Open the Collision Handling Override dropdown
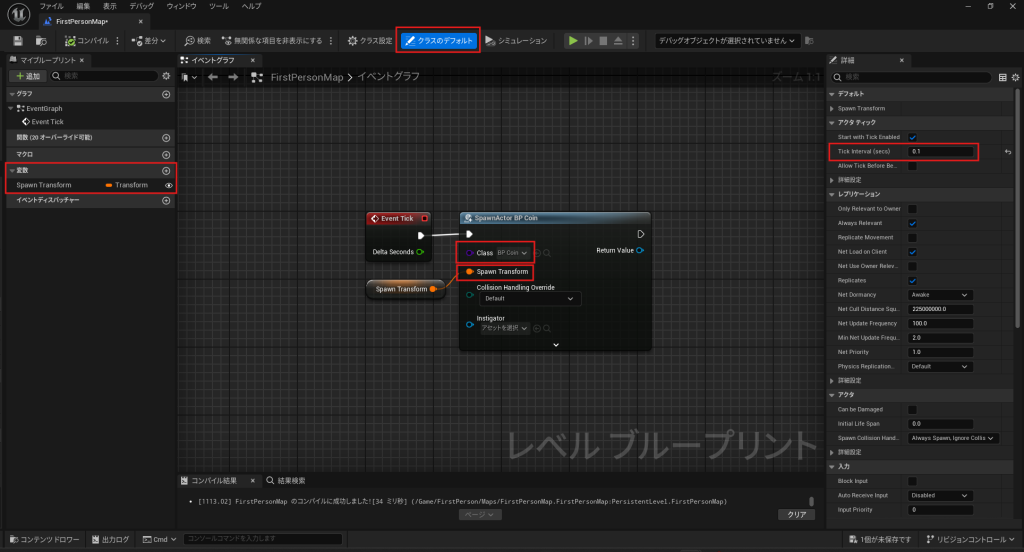This screenshot has width=1024, height=552. point(528,298)
